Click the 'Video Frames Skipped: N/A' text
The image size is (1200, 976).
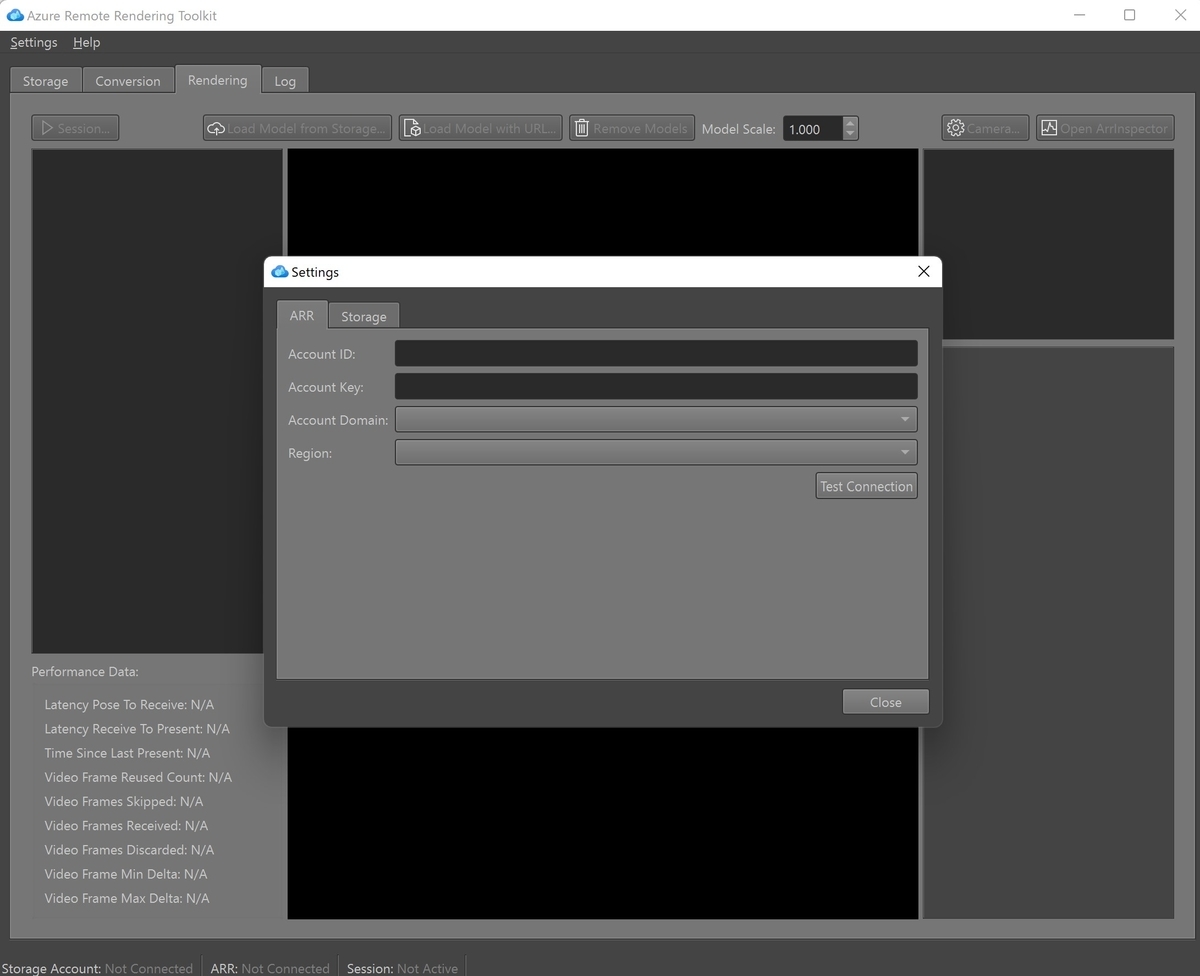pyautogui.click(x=124, y=801)
